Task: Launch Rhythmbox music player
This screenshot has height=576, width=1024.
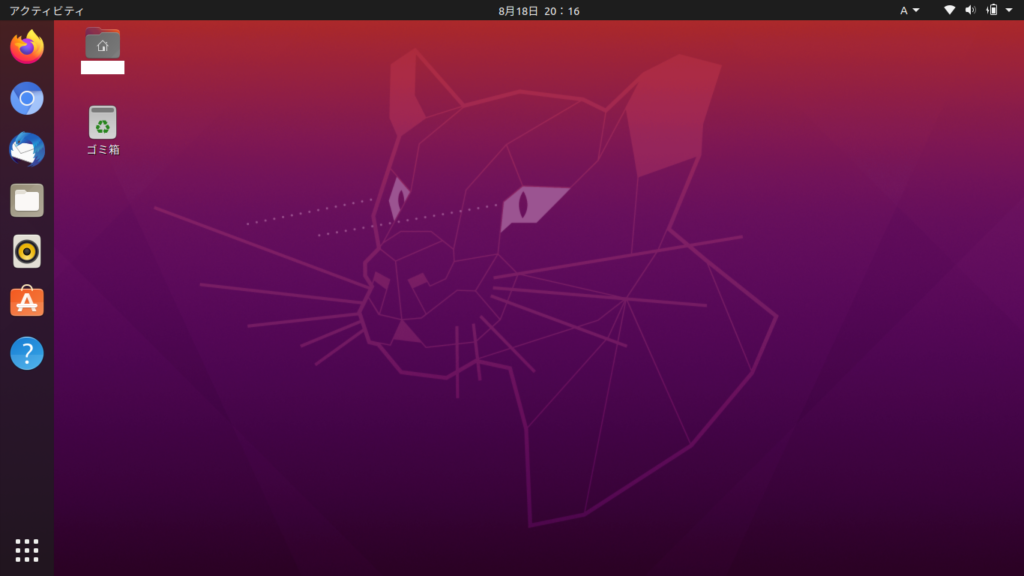Action: (x=27, y=251)
